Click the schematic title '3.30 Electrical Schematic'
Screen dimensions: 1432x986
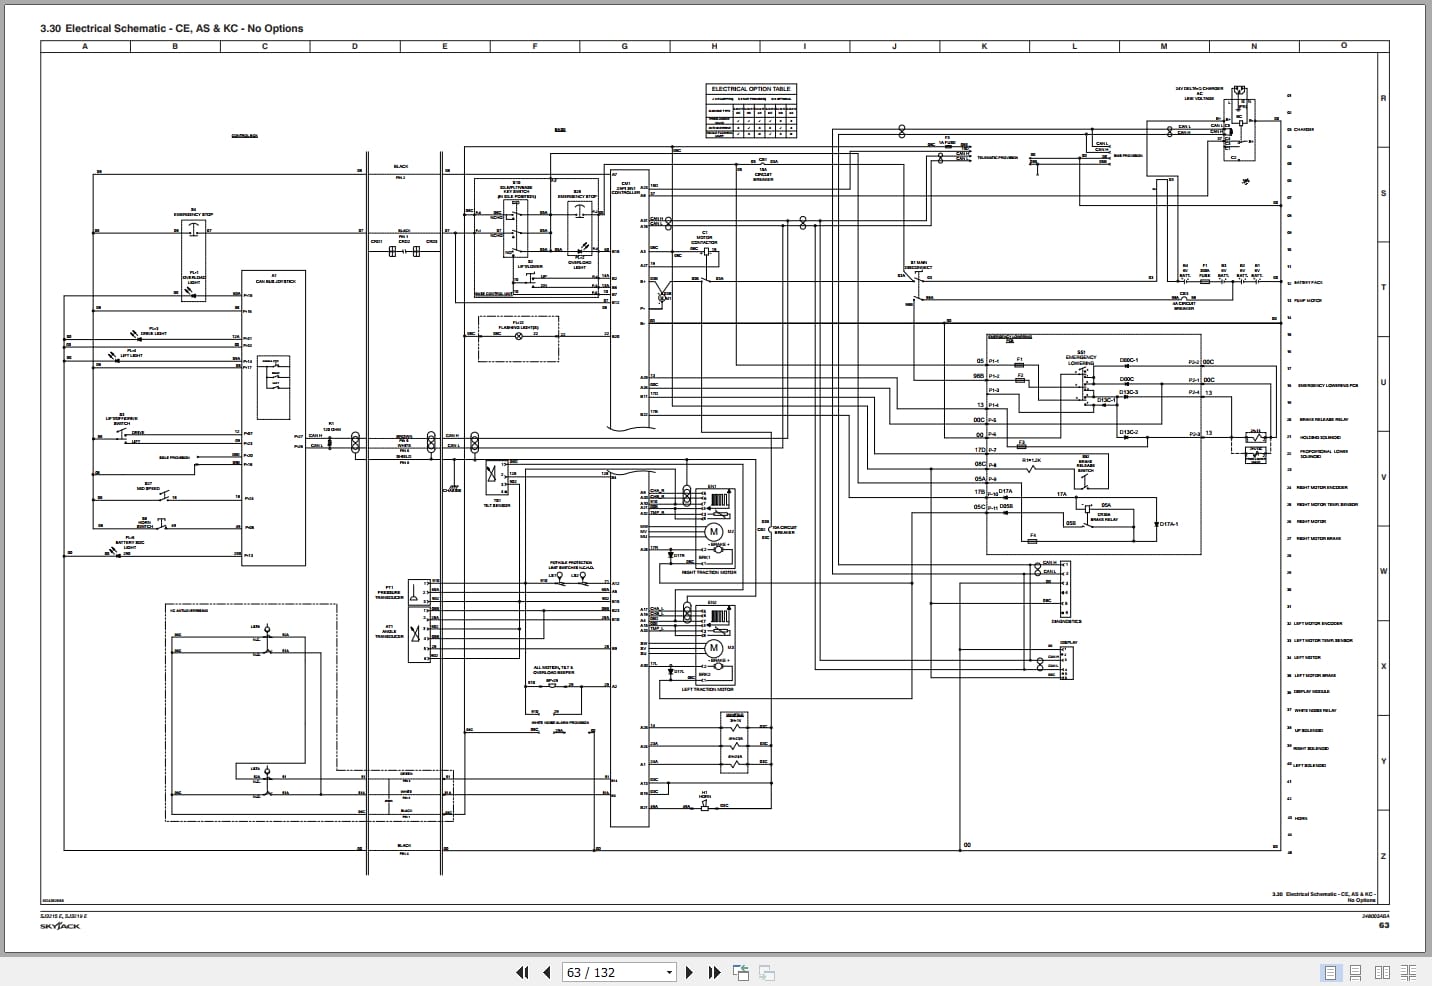tap(171, 28)
